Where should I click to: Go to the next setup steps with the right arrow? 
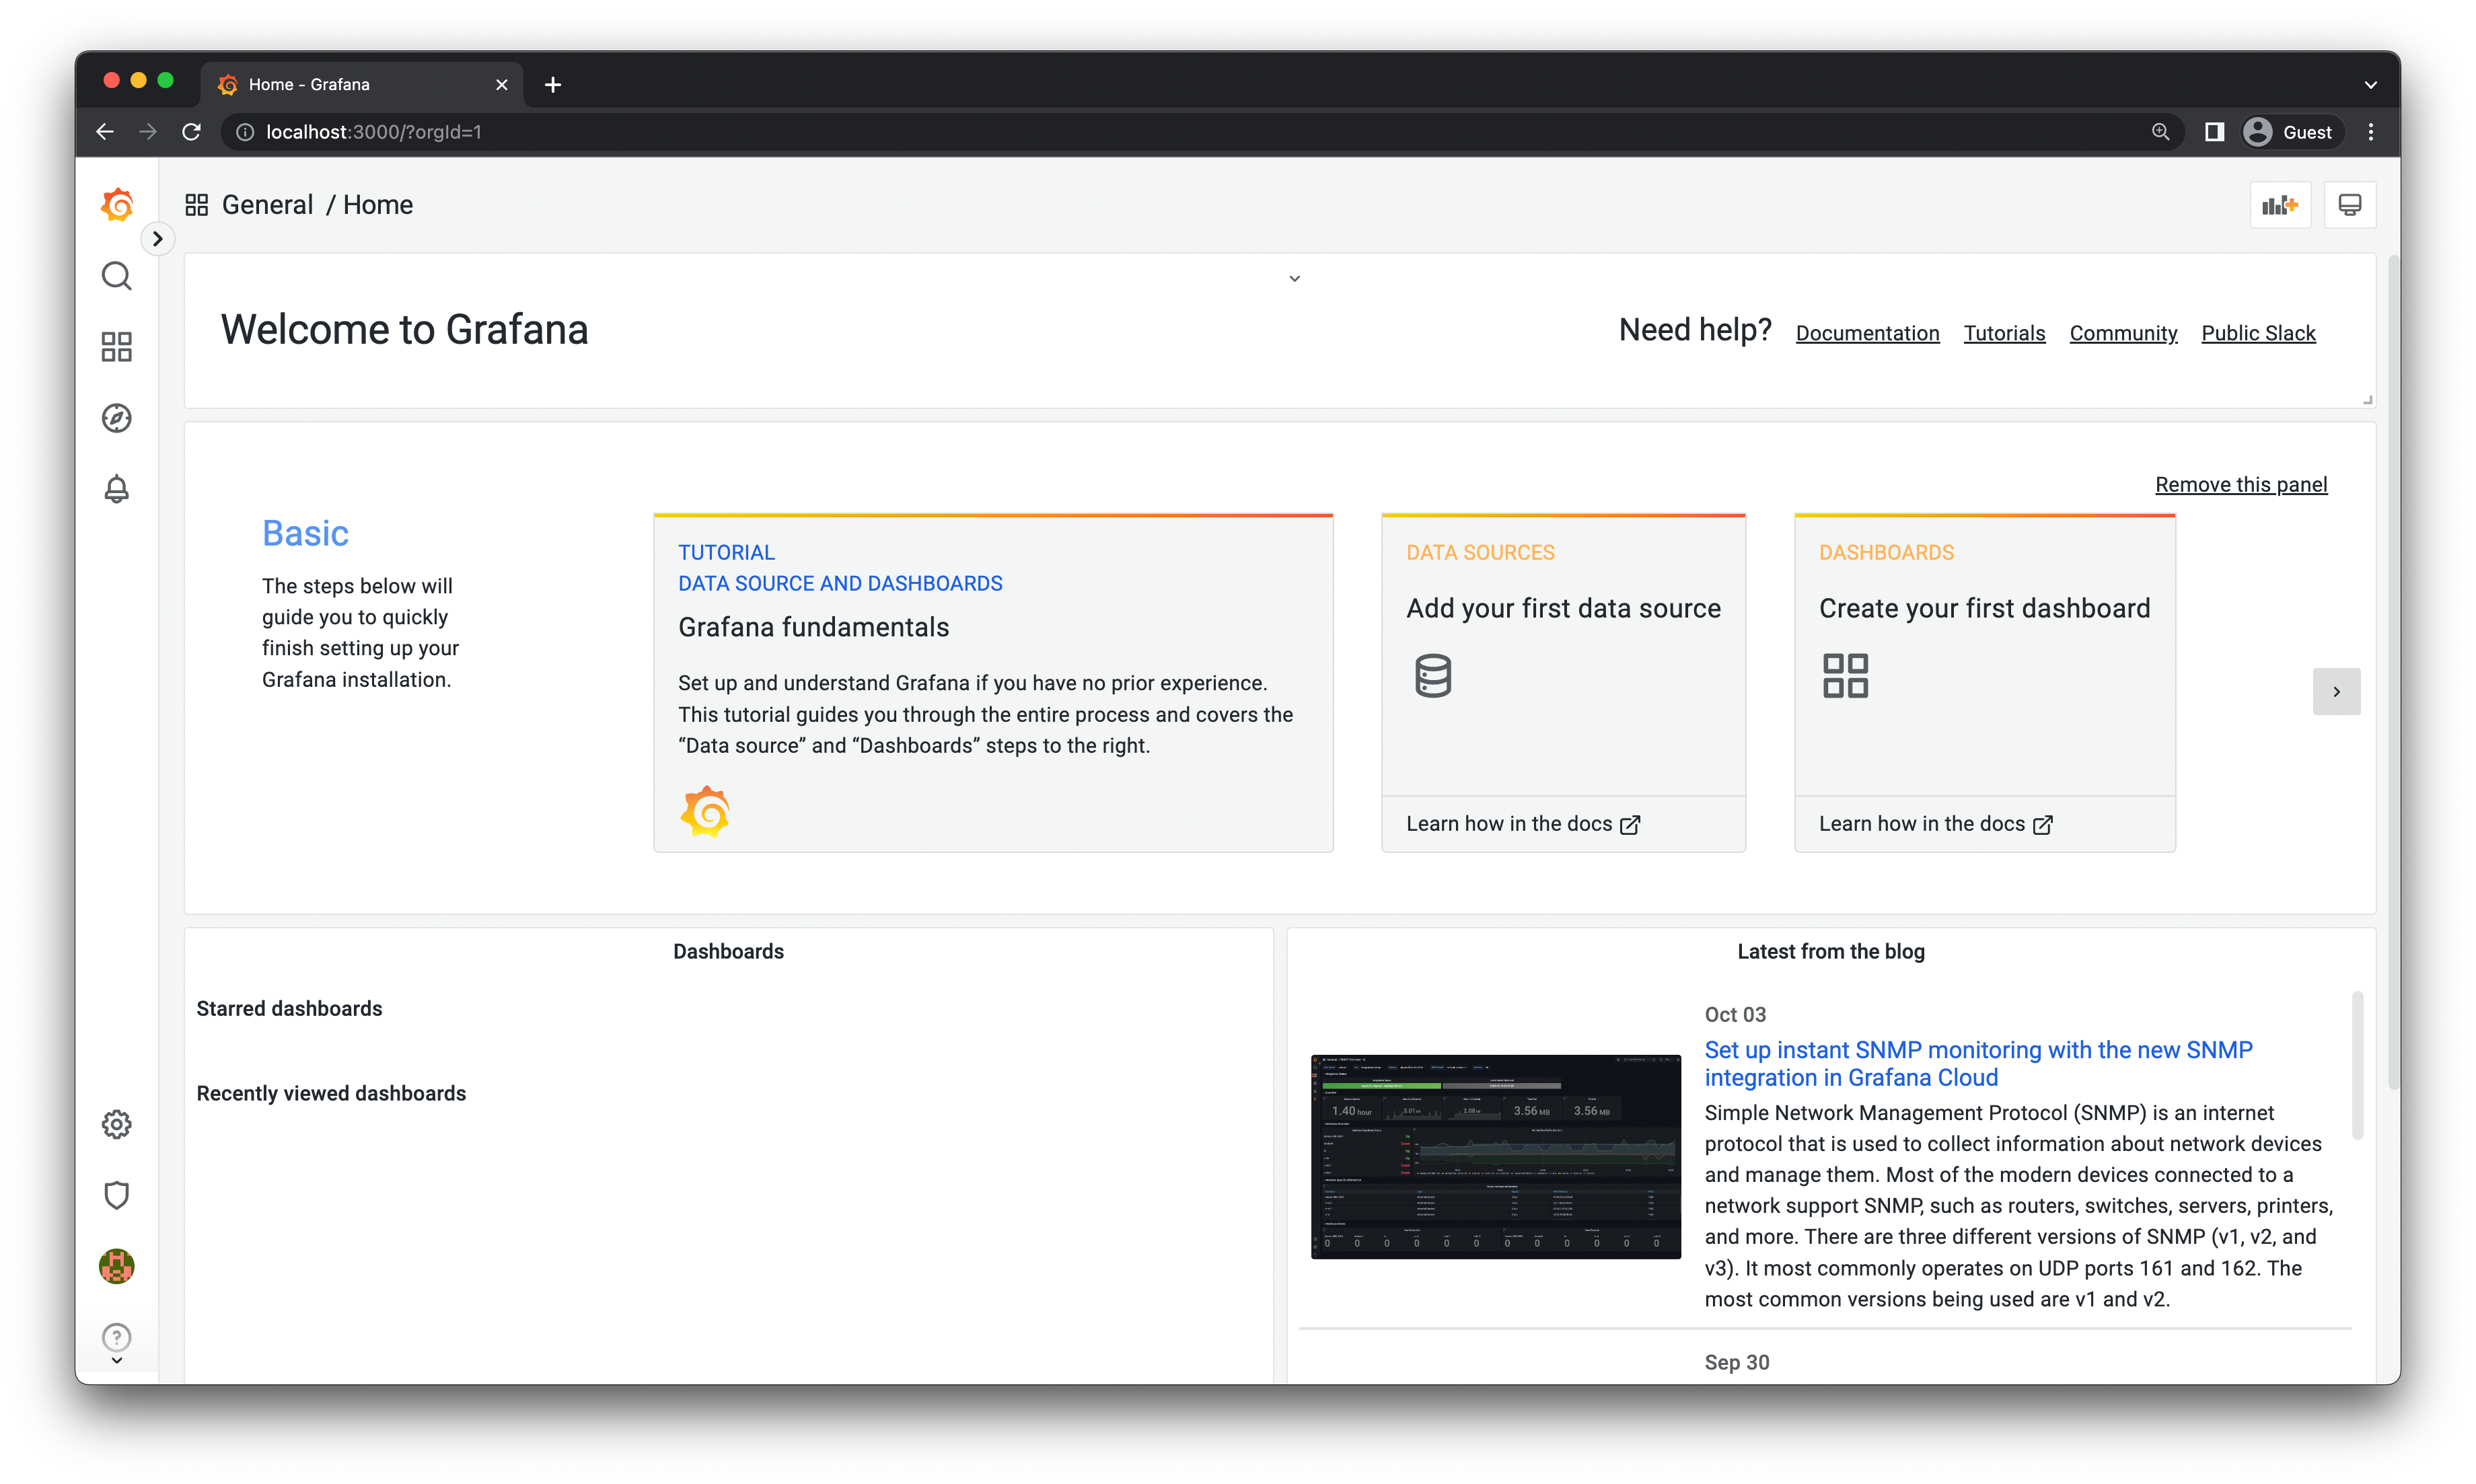coord(2336,691)
